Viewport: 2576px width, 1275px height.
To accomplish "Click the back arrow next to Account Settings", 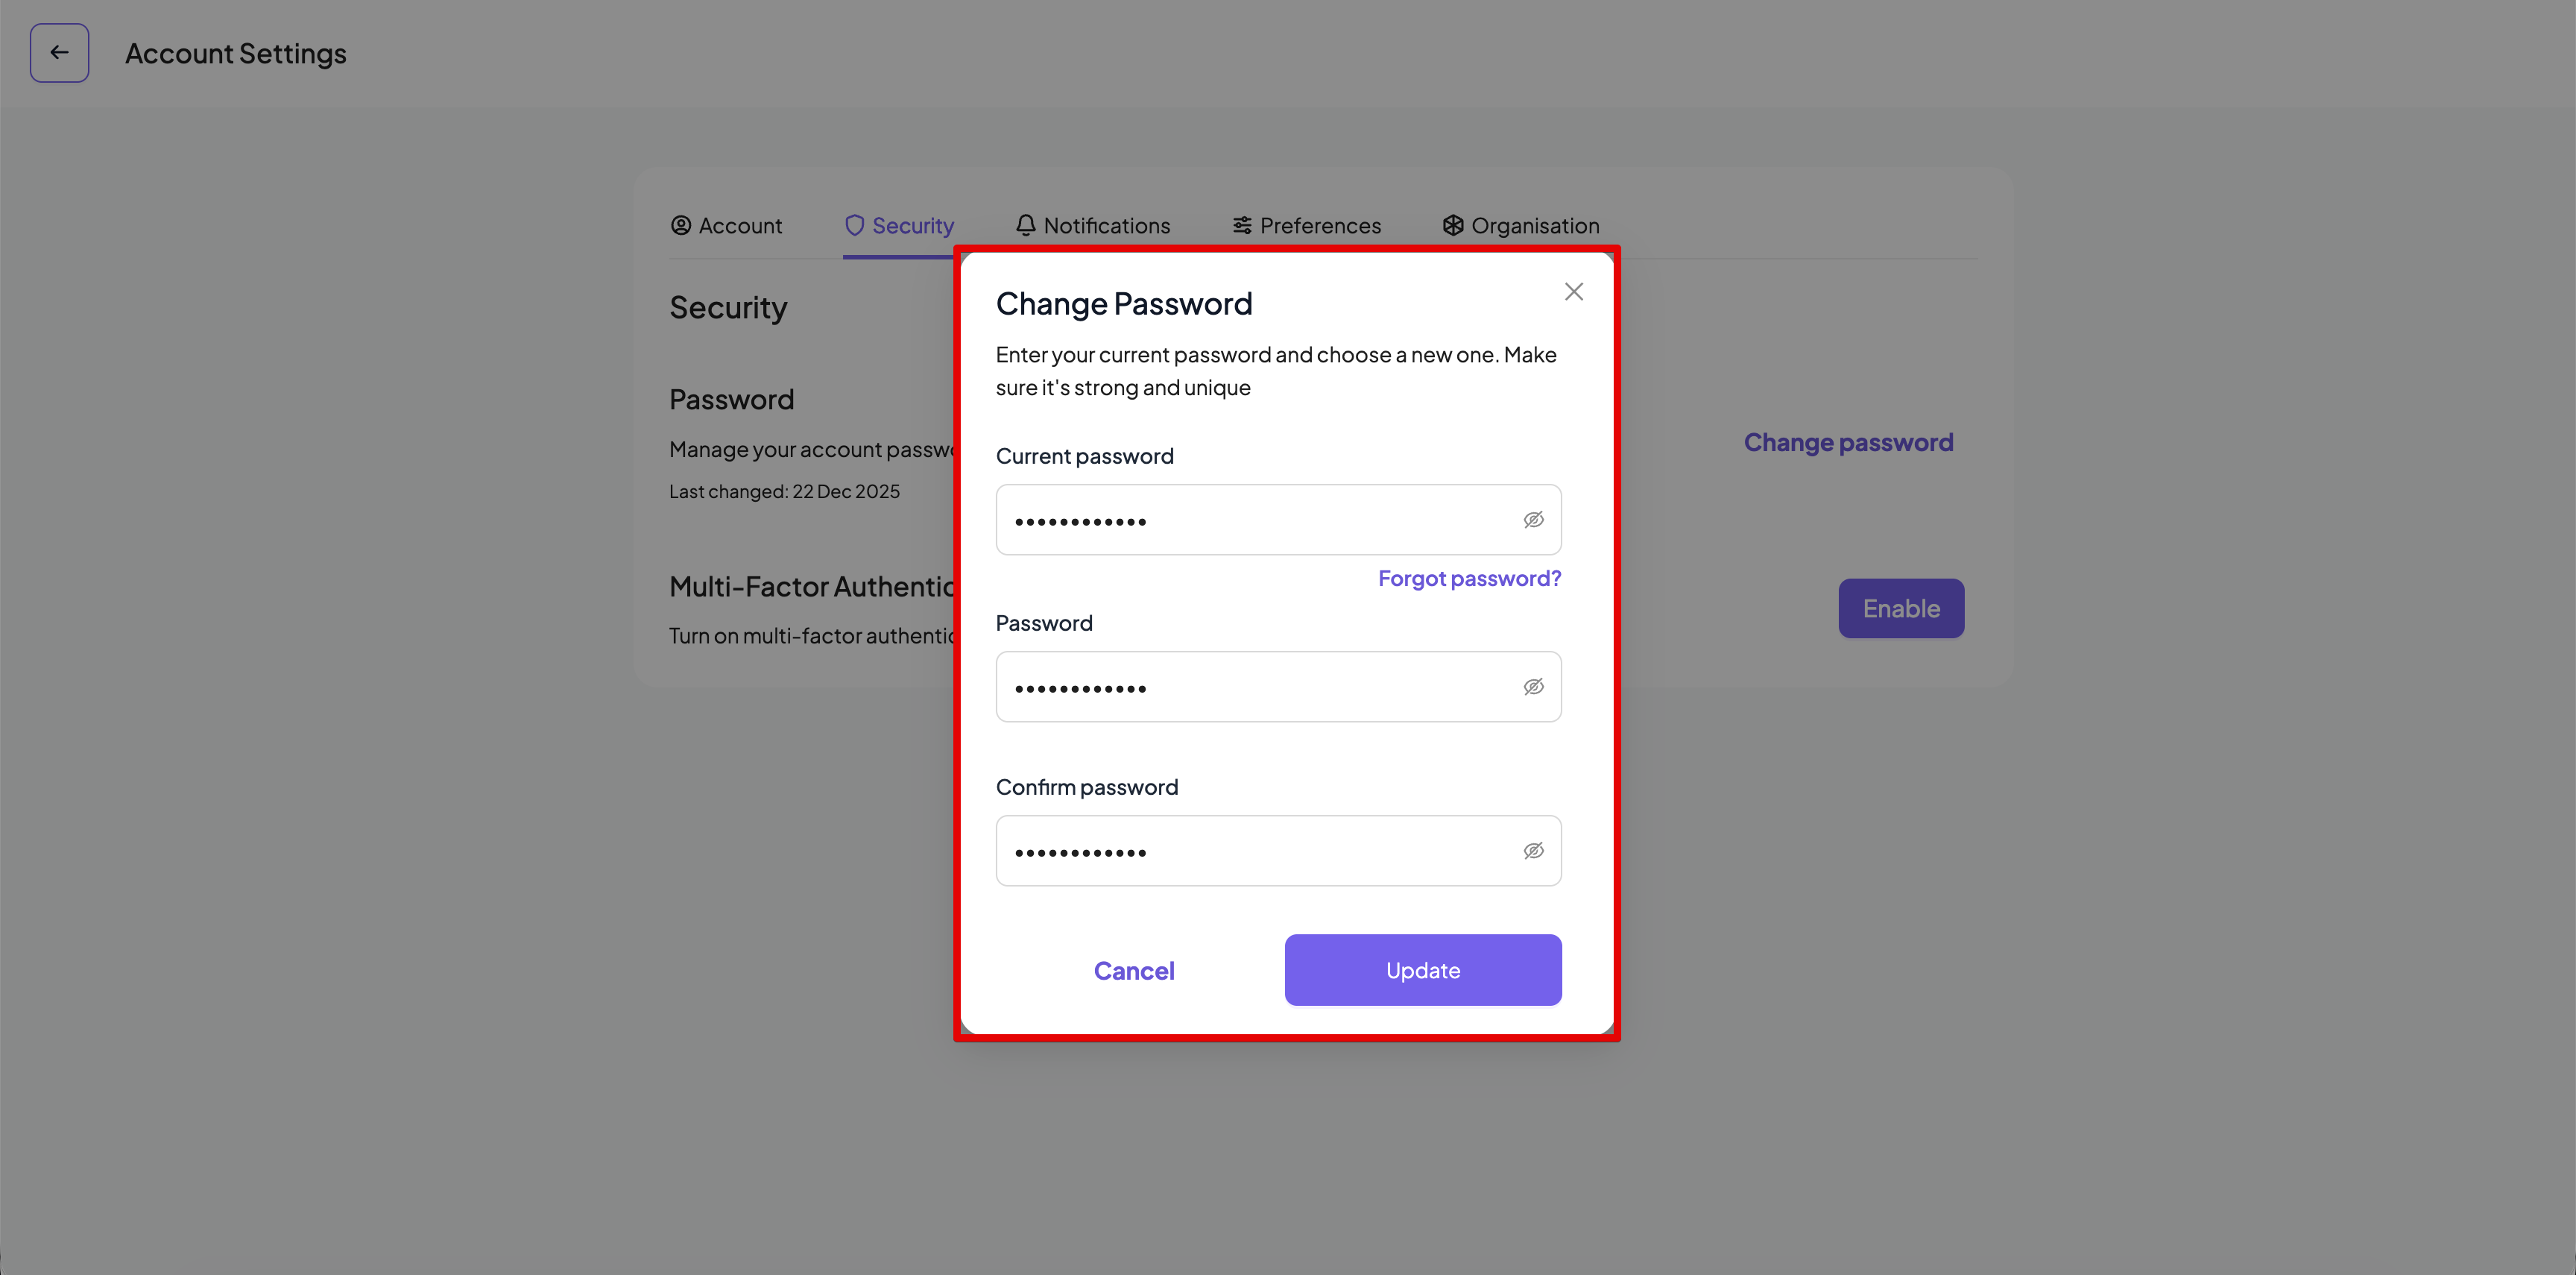I will coord(59,52).
